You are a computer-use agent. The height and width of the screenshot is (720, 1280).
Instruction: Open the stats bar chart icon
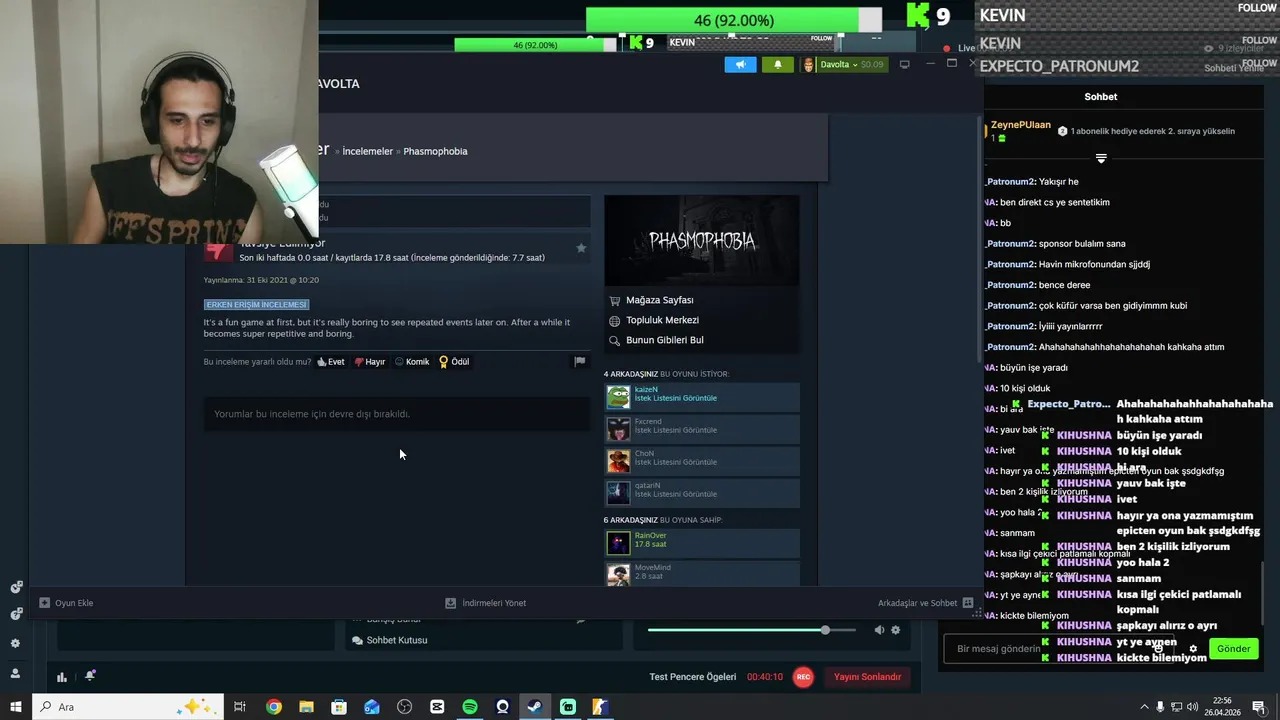coord(62,677)
